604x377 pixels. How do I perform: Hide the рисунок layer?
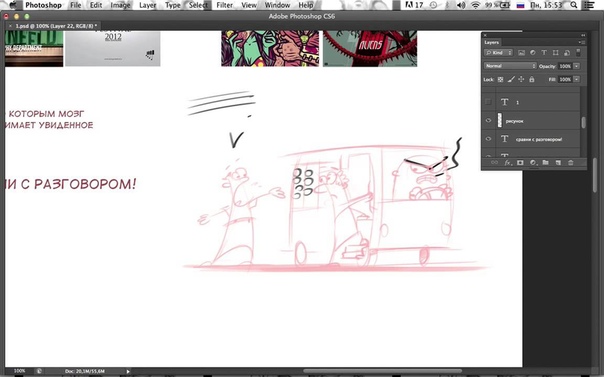point(488,121)
